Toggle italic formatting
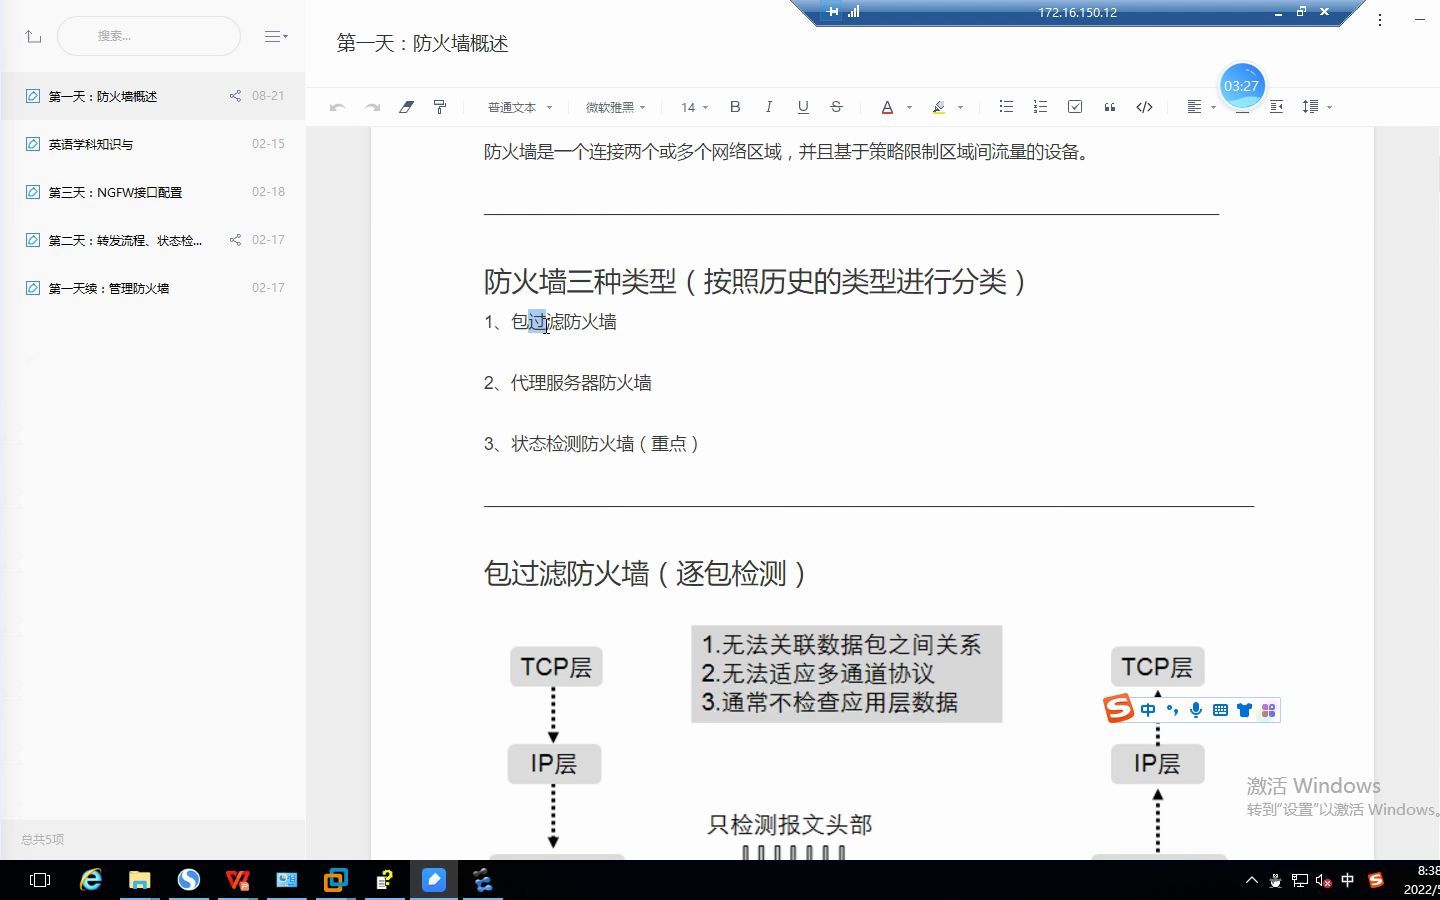1440x900 pixels. 768,107
